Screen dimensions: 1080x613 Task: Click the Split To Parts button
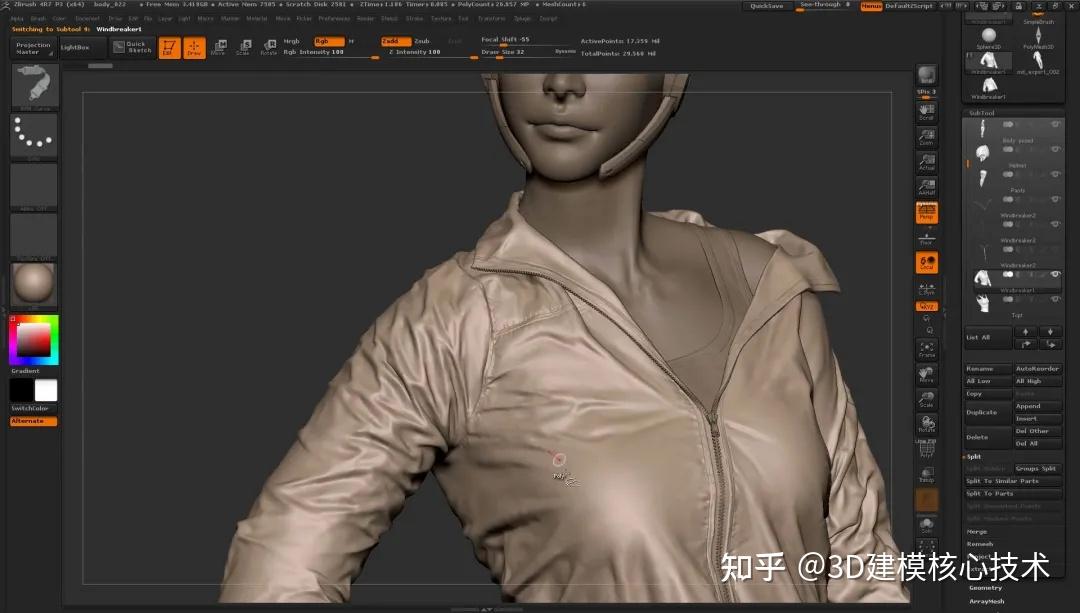point(1012,494)
